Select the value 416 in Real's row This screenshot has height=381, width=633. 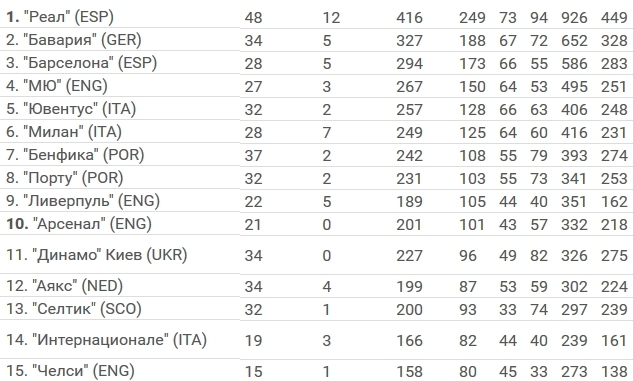409,18
